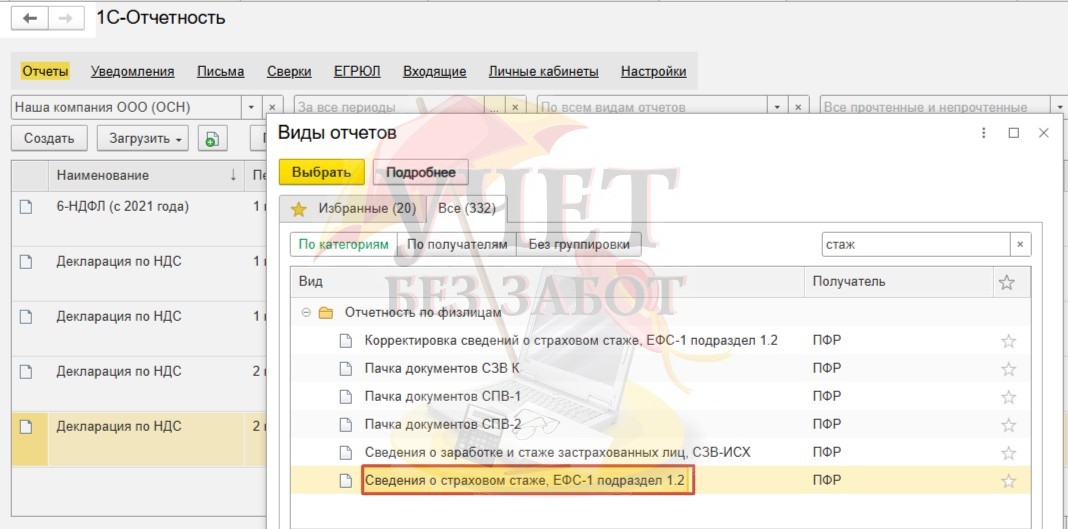Image resolution: width=1068 pixels, height=529 pixels.
Task: Star the СЗВ-ИСХ report row
Action: 1009,453
